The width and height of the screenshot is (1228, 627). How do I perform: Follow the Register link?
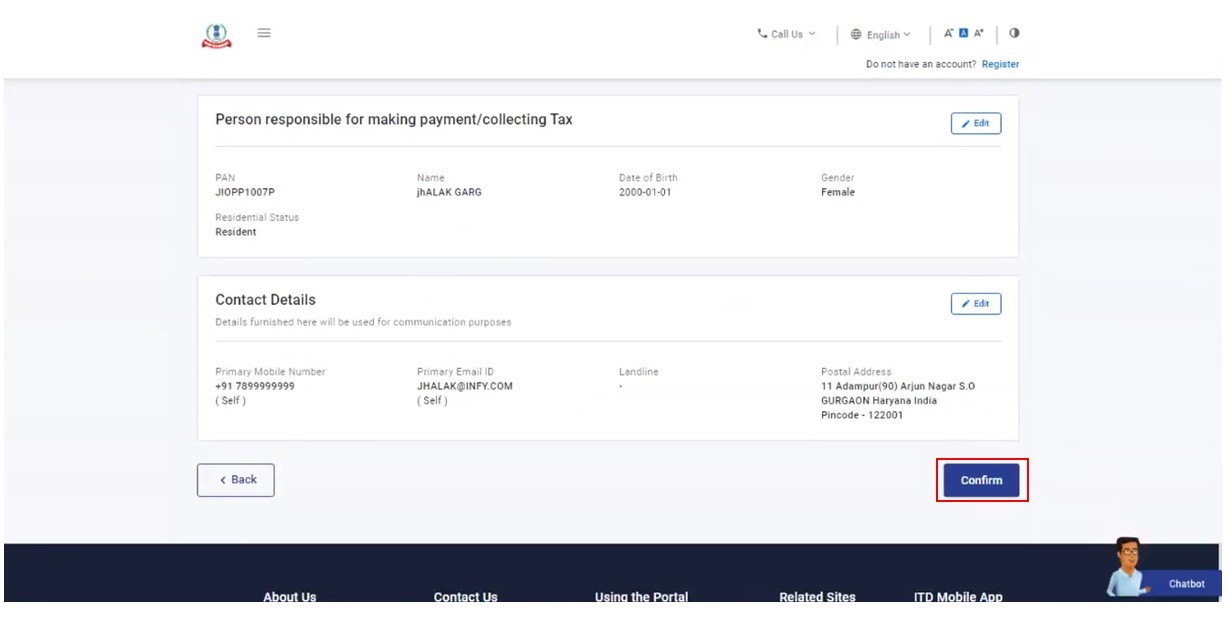[x=1000, y=64]
